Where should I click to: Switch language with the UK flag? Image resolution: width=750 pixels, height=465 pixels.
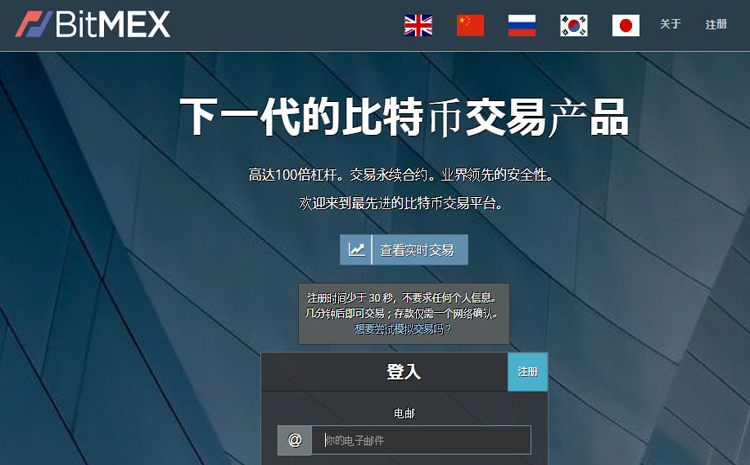[418, 25]
